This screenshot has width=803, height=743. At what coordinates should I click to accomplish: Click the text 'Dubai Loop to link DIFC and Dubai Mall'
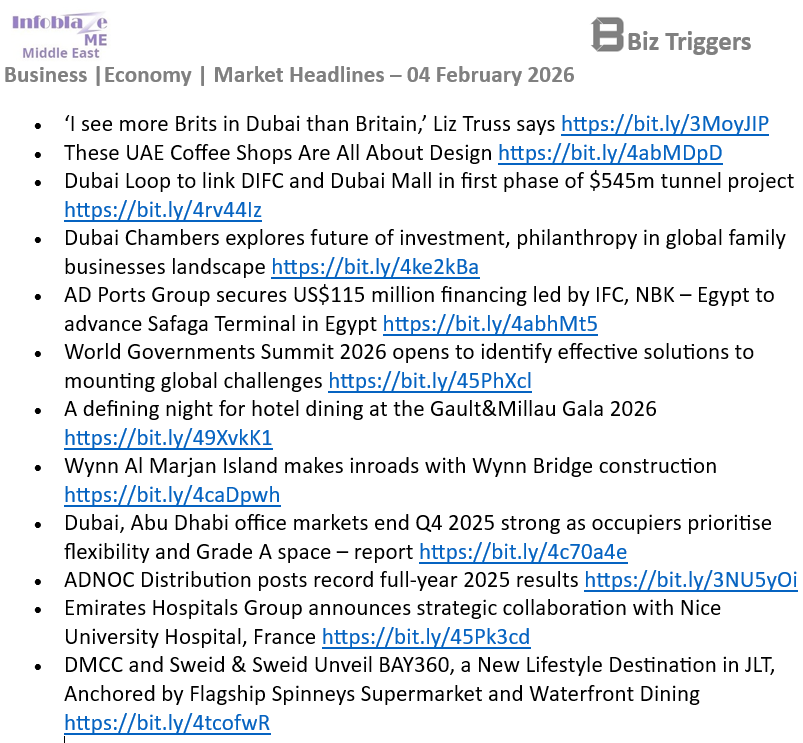(x=248, y=181)
